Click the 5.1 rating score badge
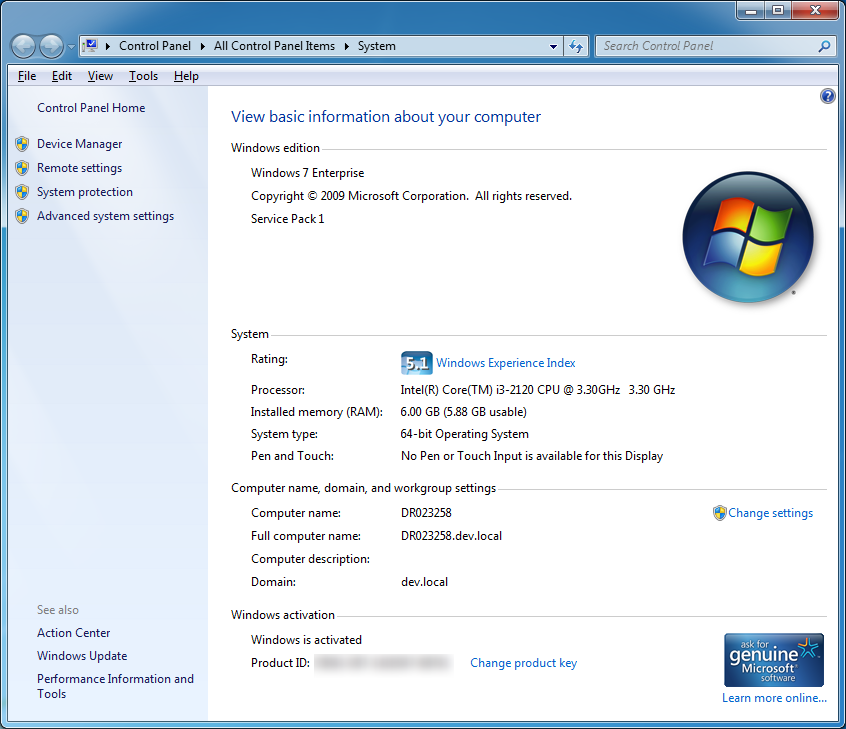846x729 pixels. pos(417,363)
